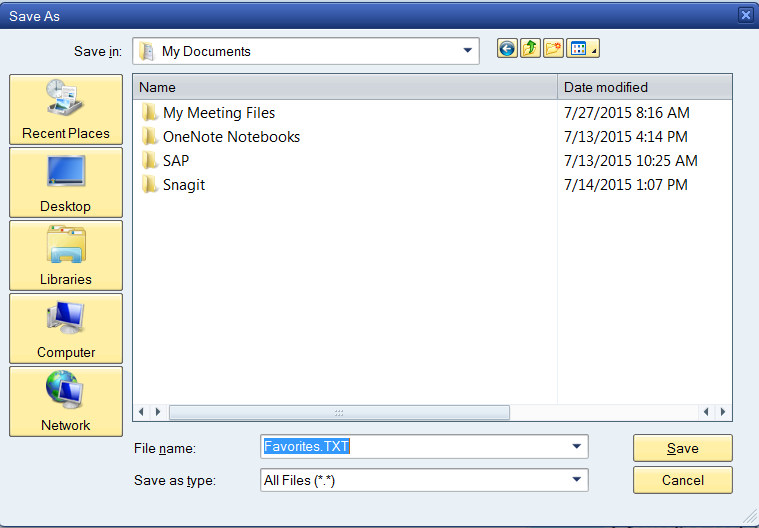The height and width of the screenshot is (528, 759).
Task: Click the Snagit folder
Action: (x=183, y=185)
